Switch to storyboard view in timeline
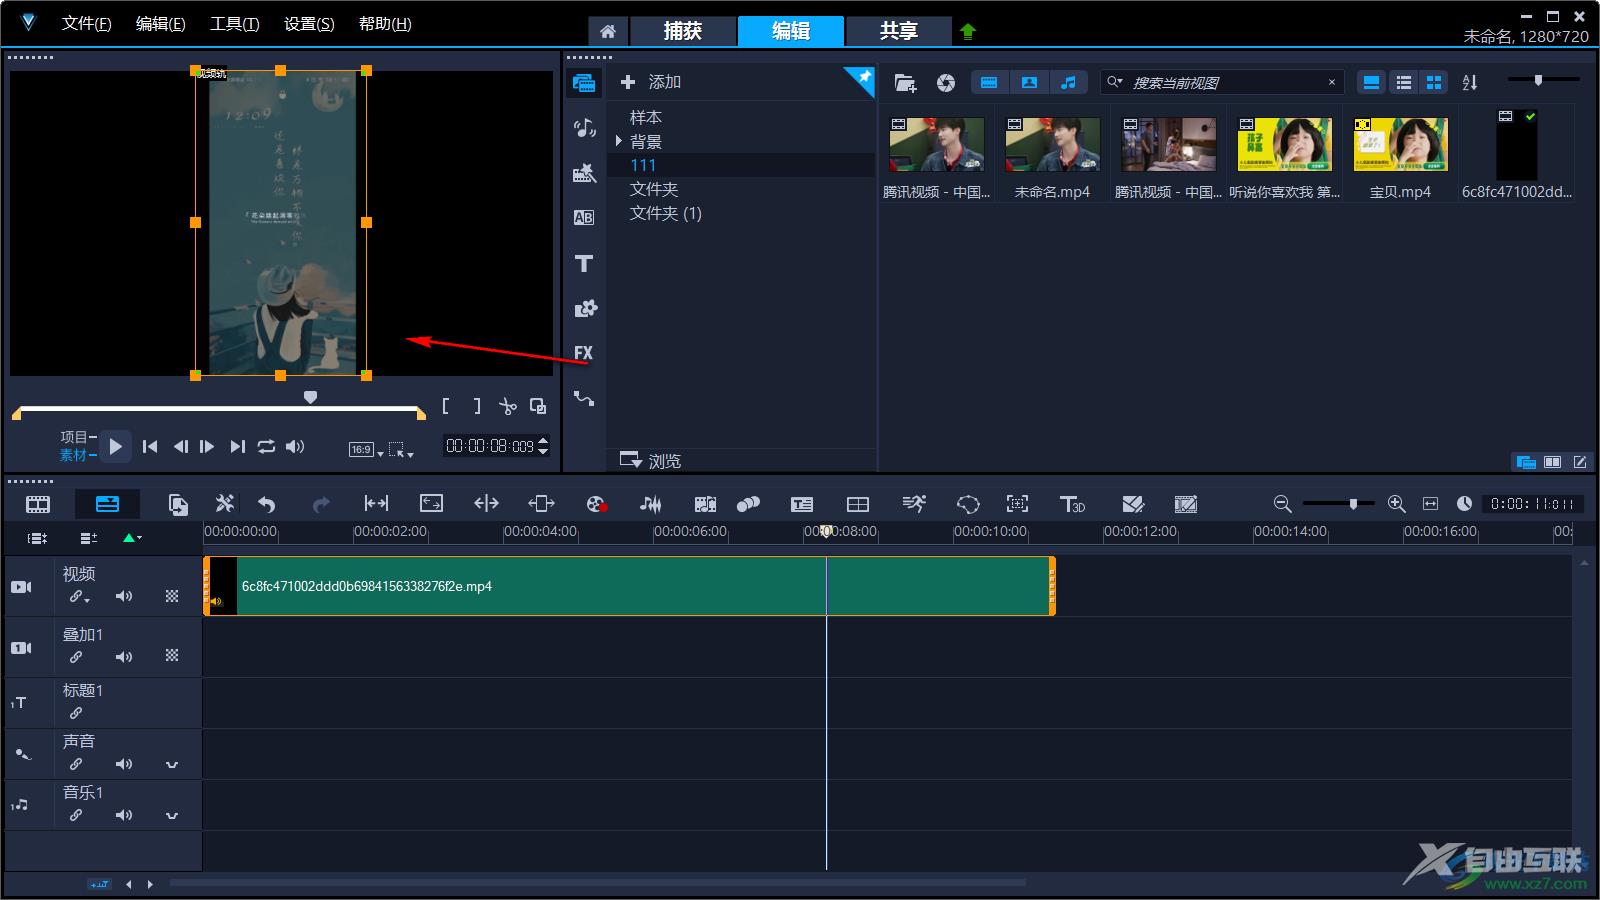Viewport: 1600px width, 900px height. click(x=38, y=504)
